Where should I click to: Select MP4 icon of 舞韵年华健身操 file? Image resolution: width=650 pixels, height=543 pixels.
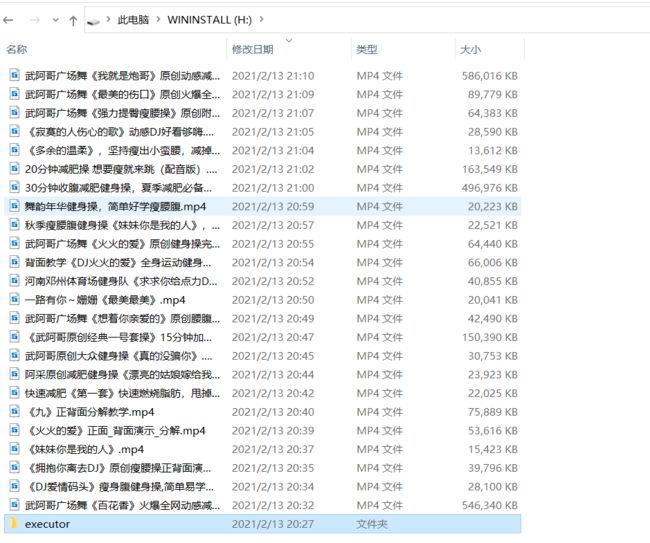(15, 206)
